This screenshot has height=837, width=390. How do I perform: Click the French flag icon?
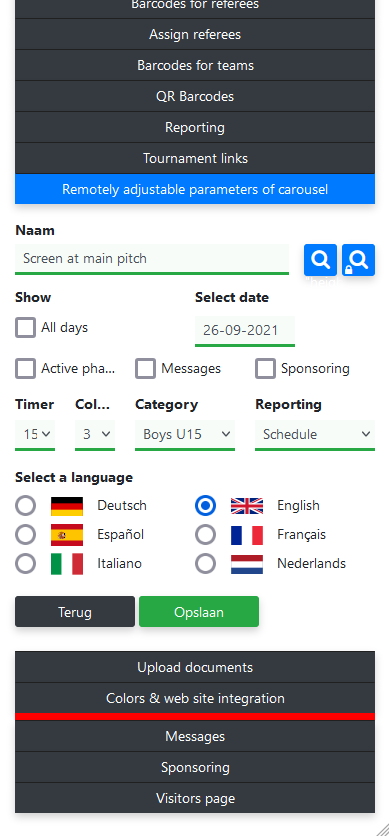247,535
